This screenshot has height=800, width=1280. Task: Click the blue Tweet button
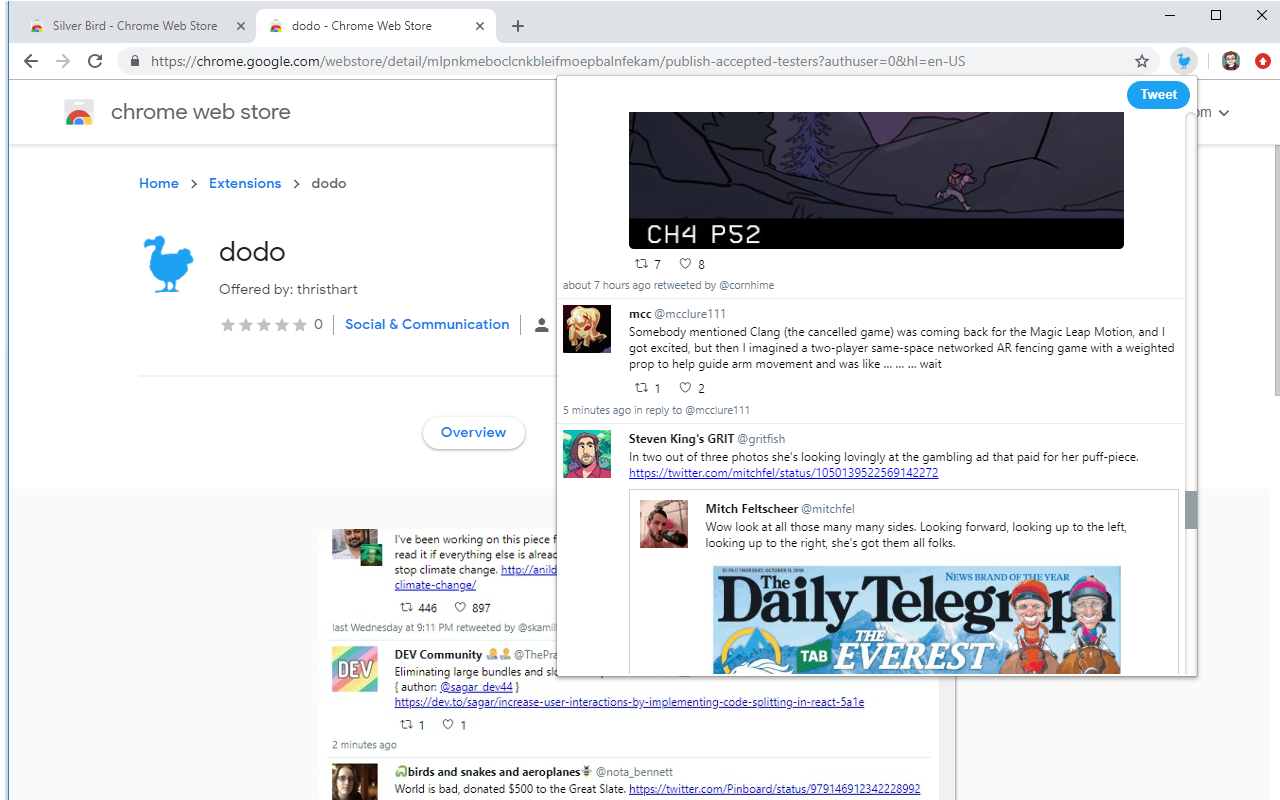(x=1157, y=94)
